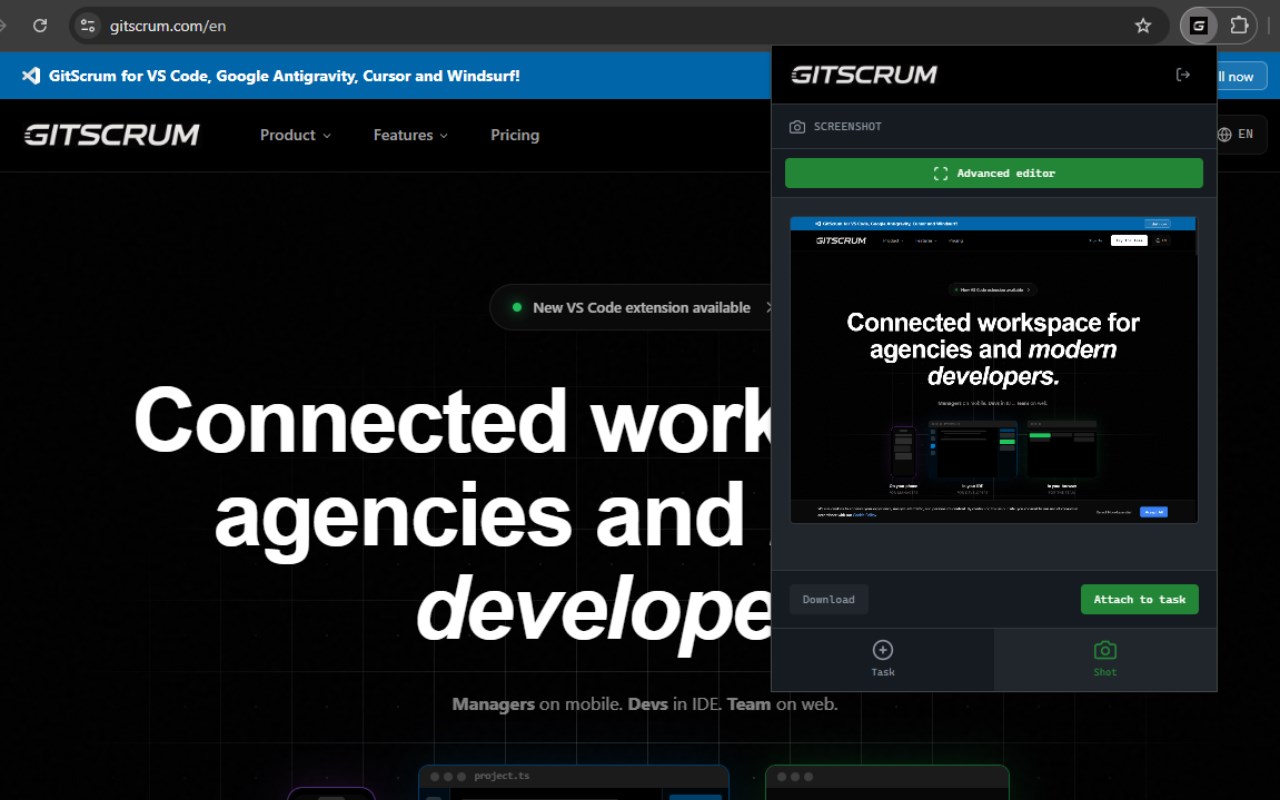
Task: Reload the page in the browser
Action: (x=40, y=26)
